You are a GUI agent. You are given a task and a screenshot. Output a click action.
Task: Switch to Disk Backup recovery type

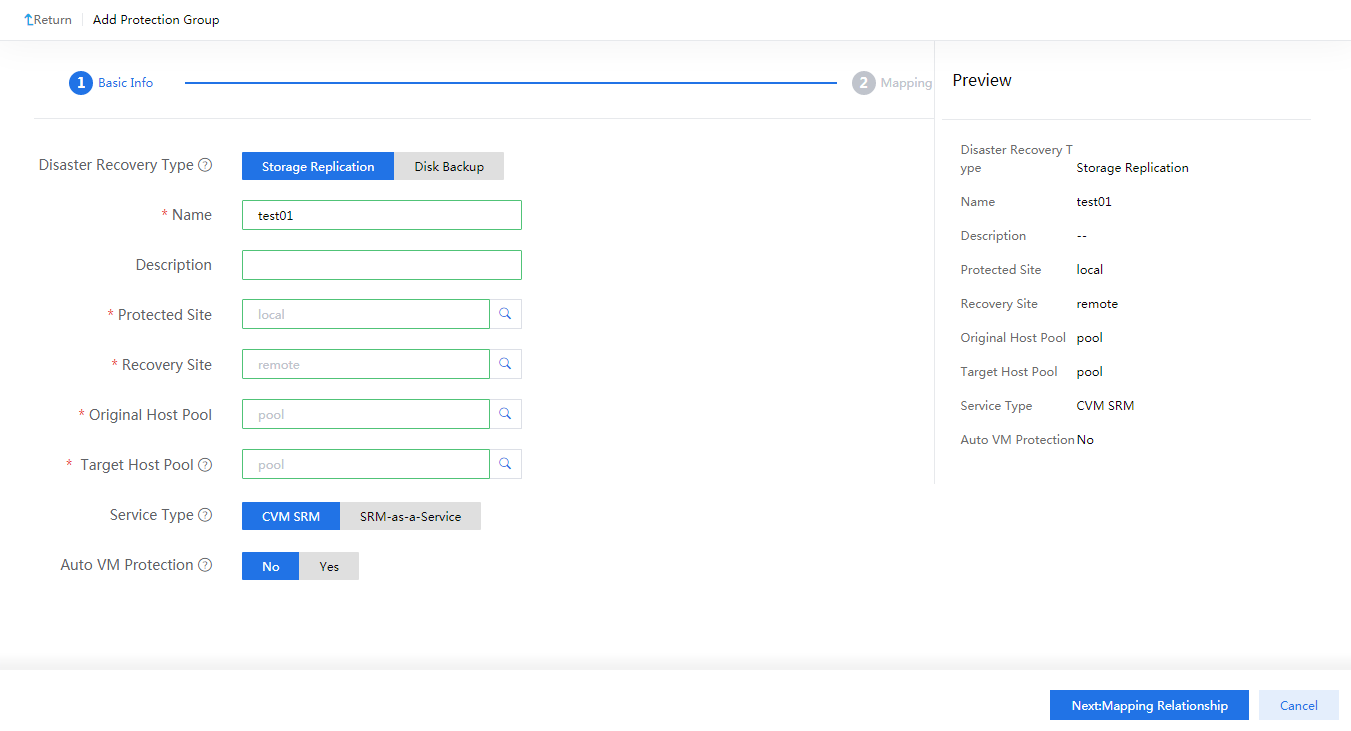(449, 165)
